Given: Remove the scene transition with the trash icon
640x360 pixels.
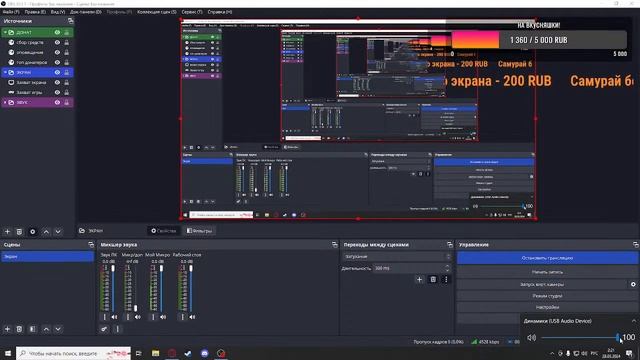Looking at the screenshot, I should (433, 280).
